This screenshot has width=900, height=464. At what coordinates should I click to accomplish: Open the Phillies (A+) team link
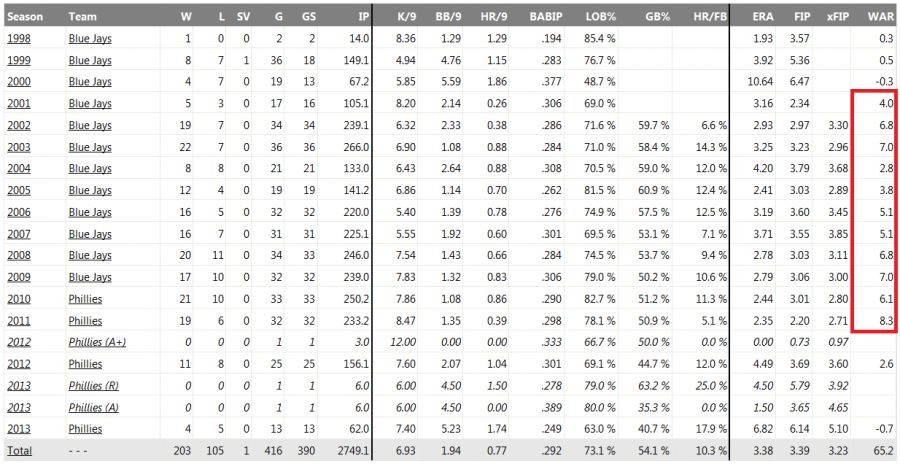[101, 342]
